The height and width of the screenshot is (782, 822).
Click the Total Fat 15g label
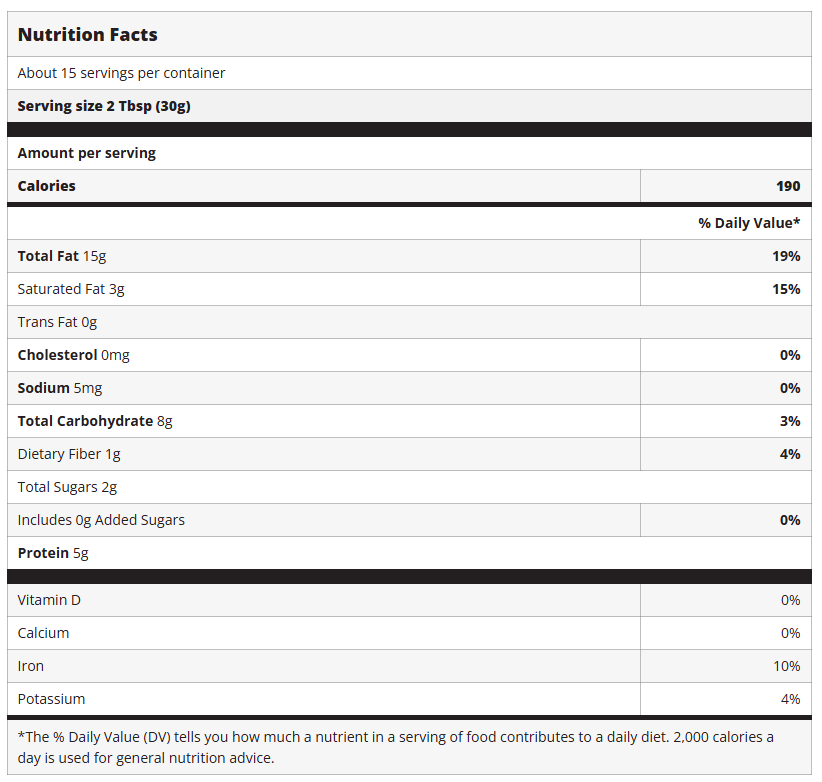(62, 256)
